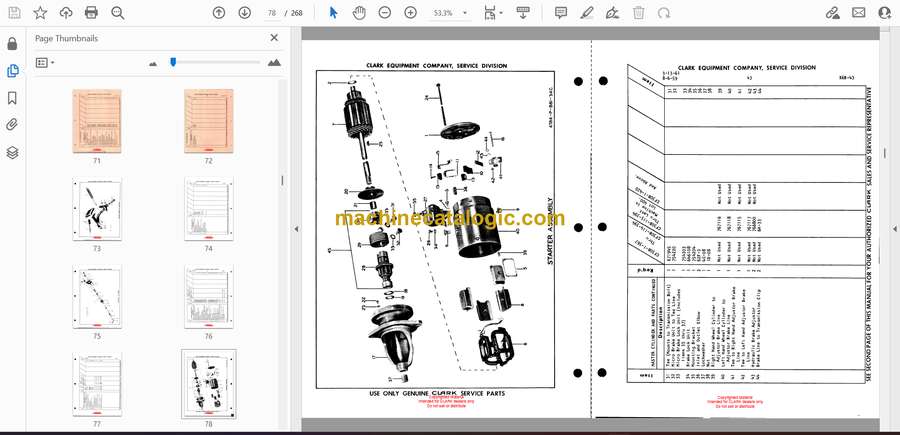Open the Layers panel icon
This screenshot has width=900, height=435.
click(x=12, y=152)
